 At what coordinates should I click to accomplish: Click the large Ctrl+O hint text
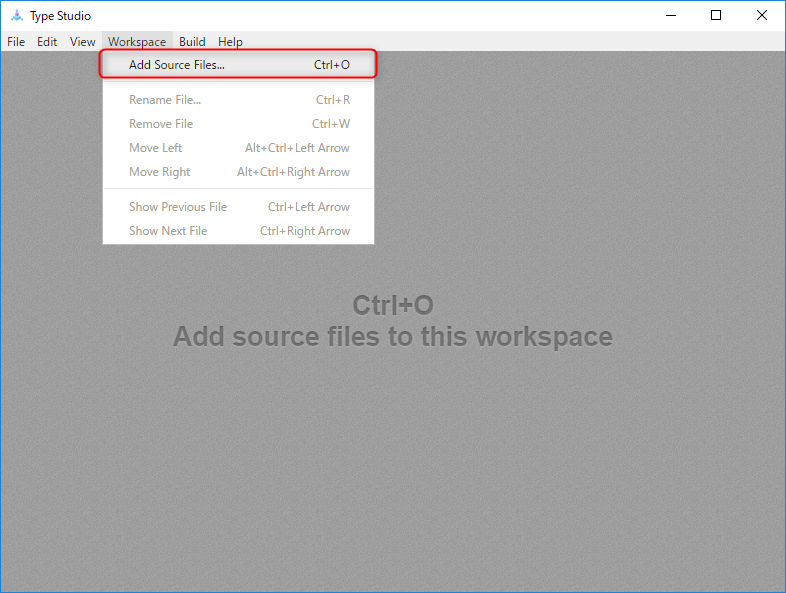[392, 305]
